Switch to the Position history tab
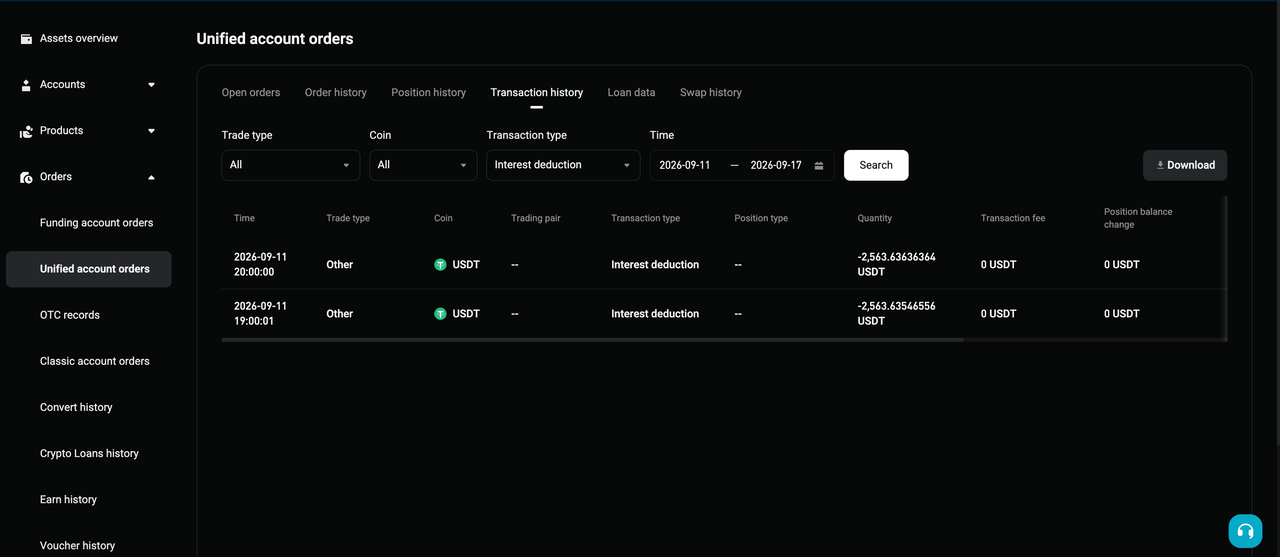The width and height of the screenshot is (1280, 557). (428, 92)
